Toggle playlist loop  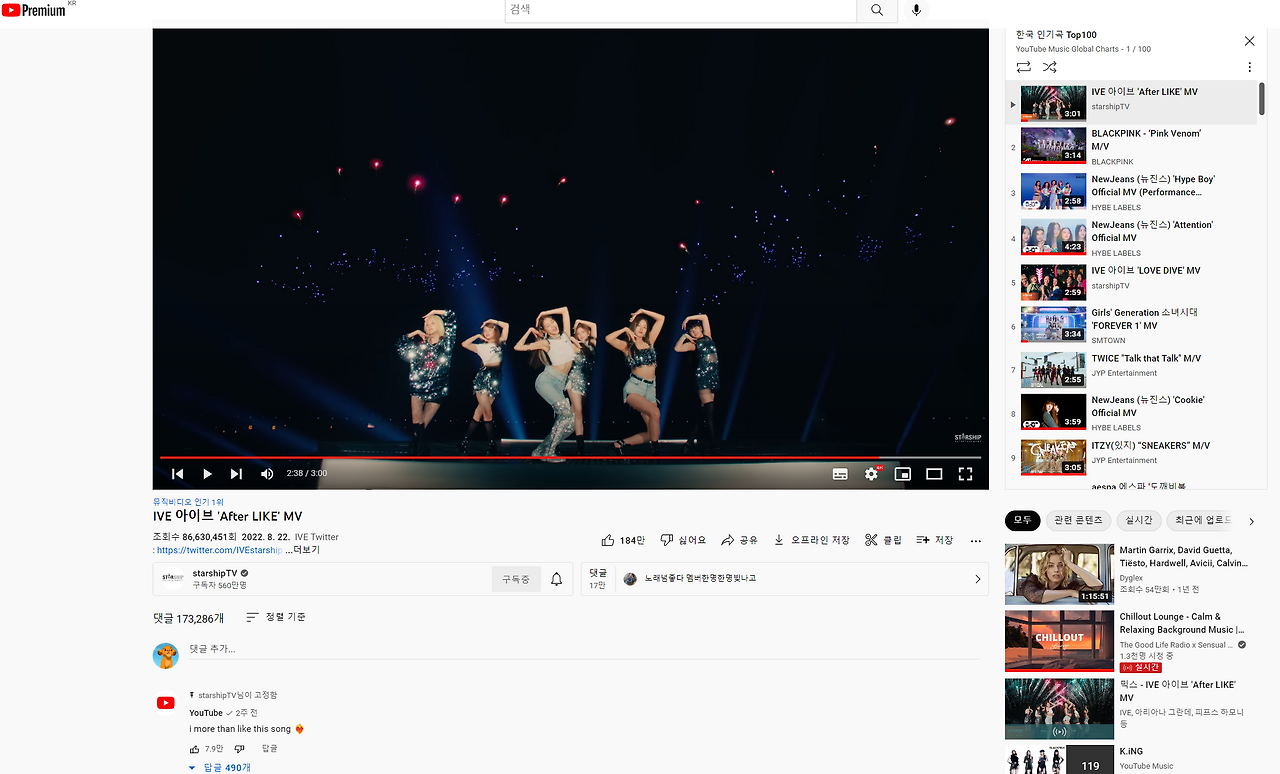(x=1023, y=67)
